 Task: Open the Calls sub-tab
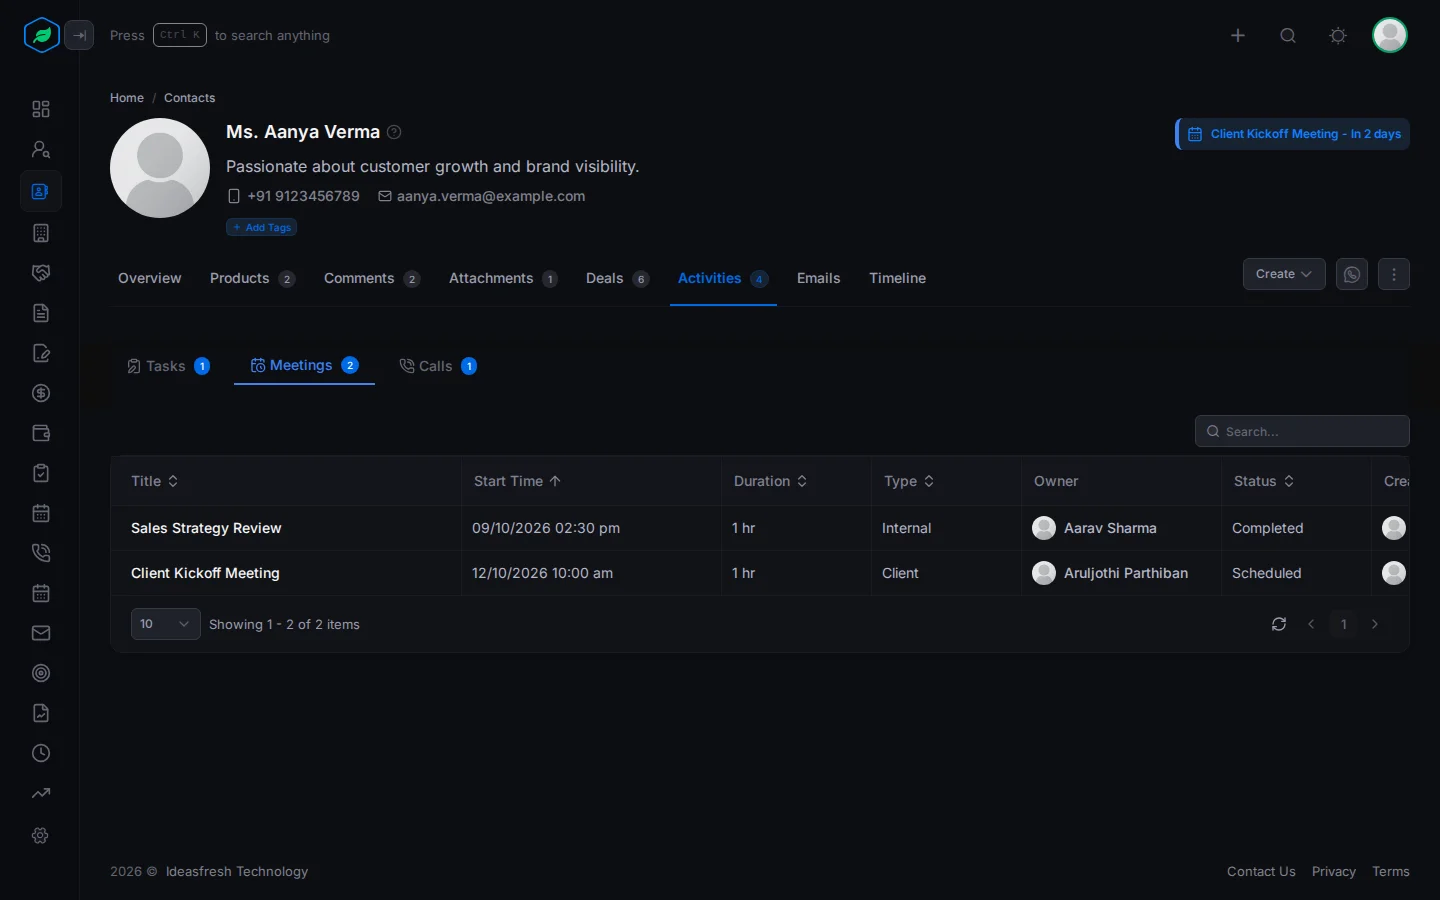tap(438, 366)
